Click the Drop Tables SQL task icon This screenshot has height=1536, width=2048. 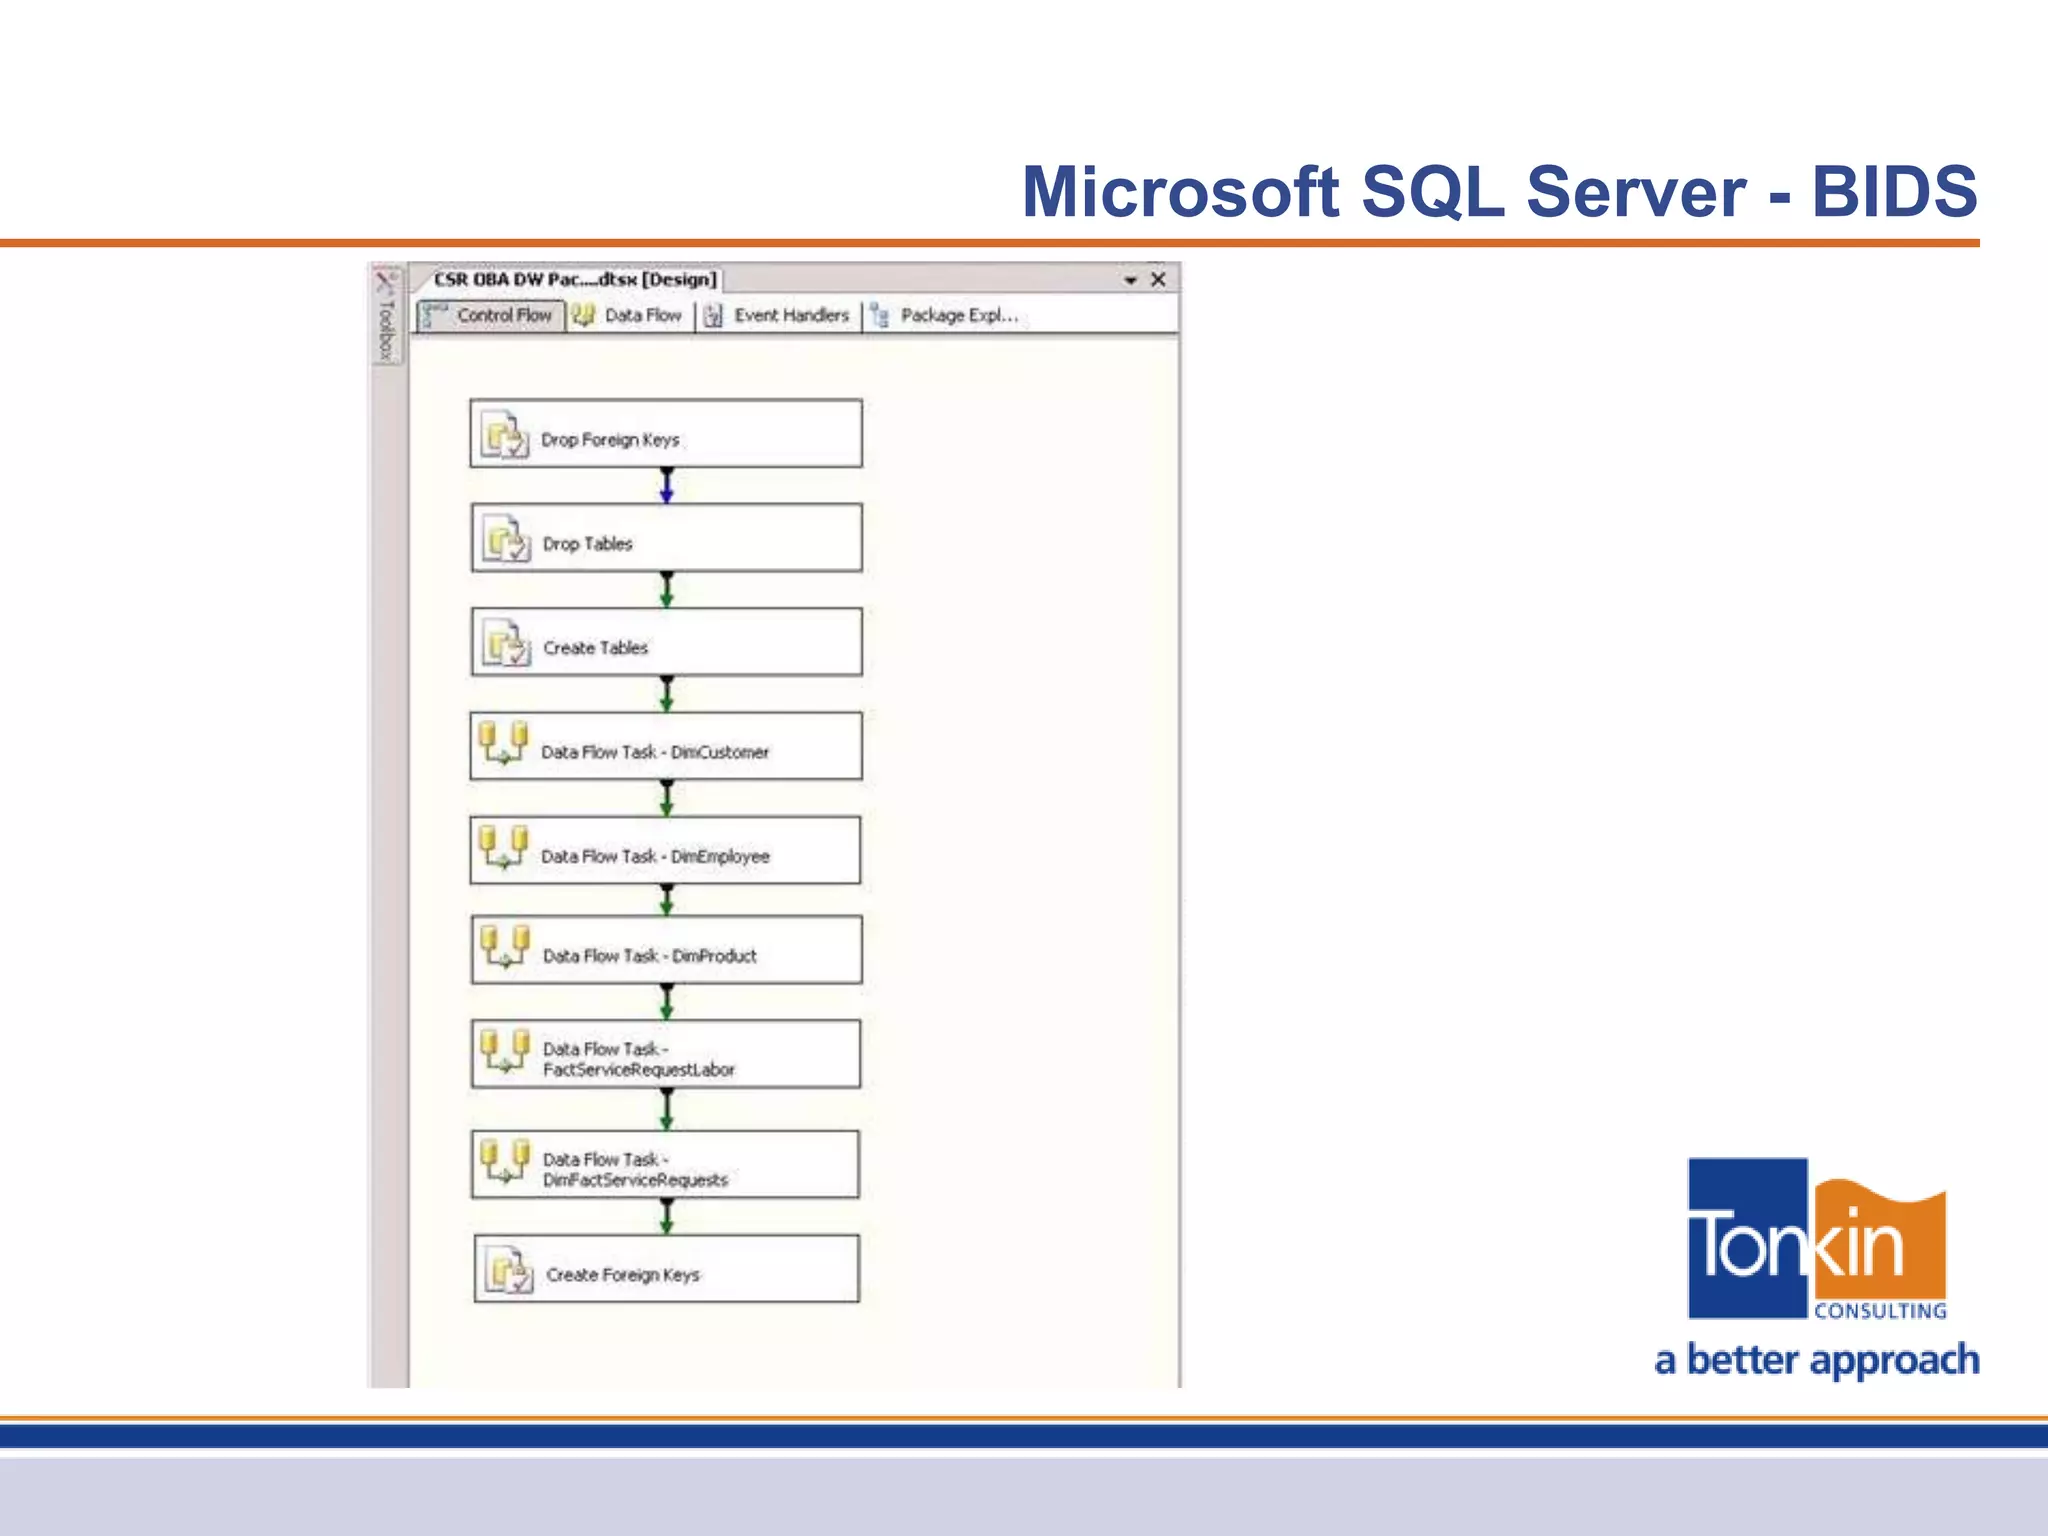point(506,538)
